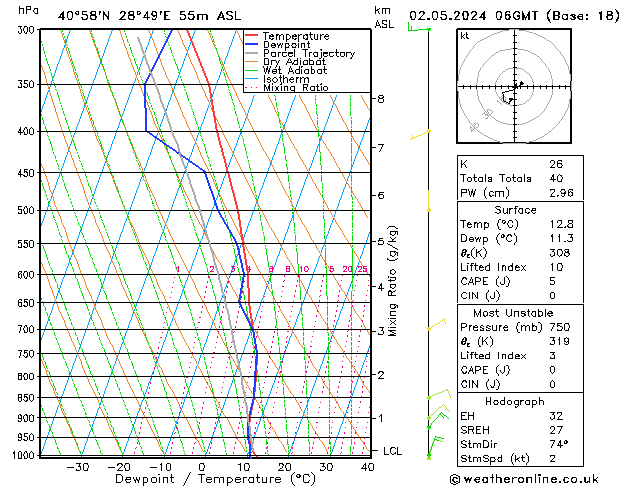629x486 pixels.
Task: Click the SREH value 27
Action: [556, 430]
